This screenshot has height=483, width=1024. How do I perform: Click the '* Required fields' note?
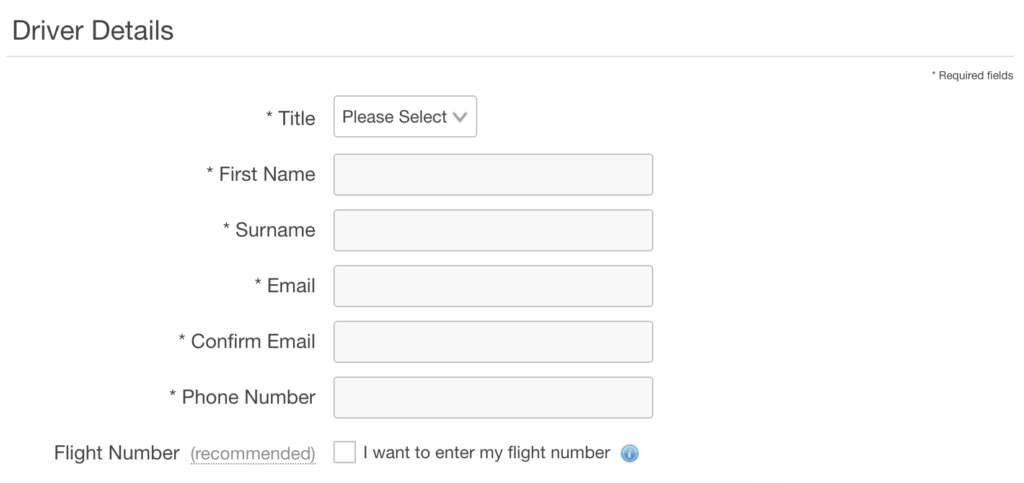(x=972, y=76)
